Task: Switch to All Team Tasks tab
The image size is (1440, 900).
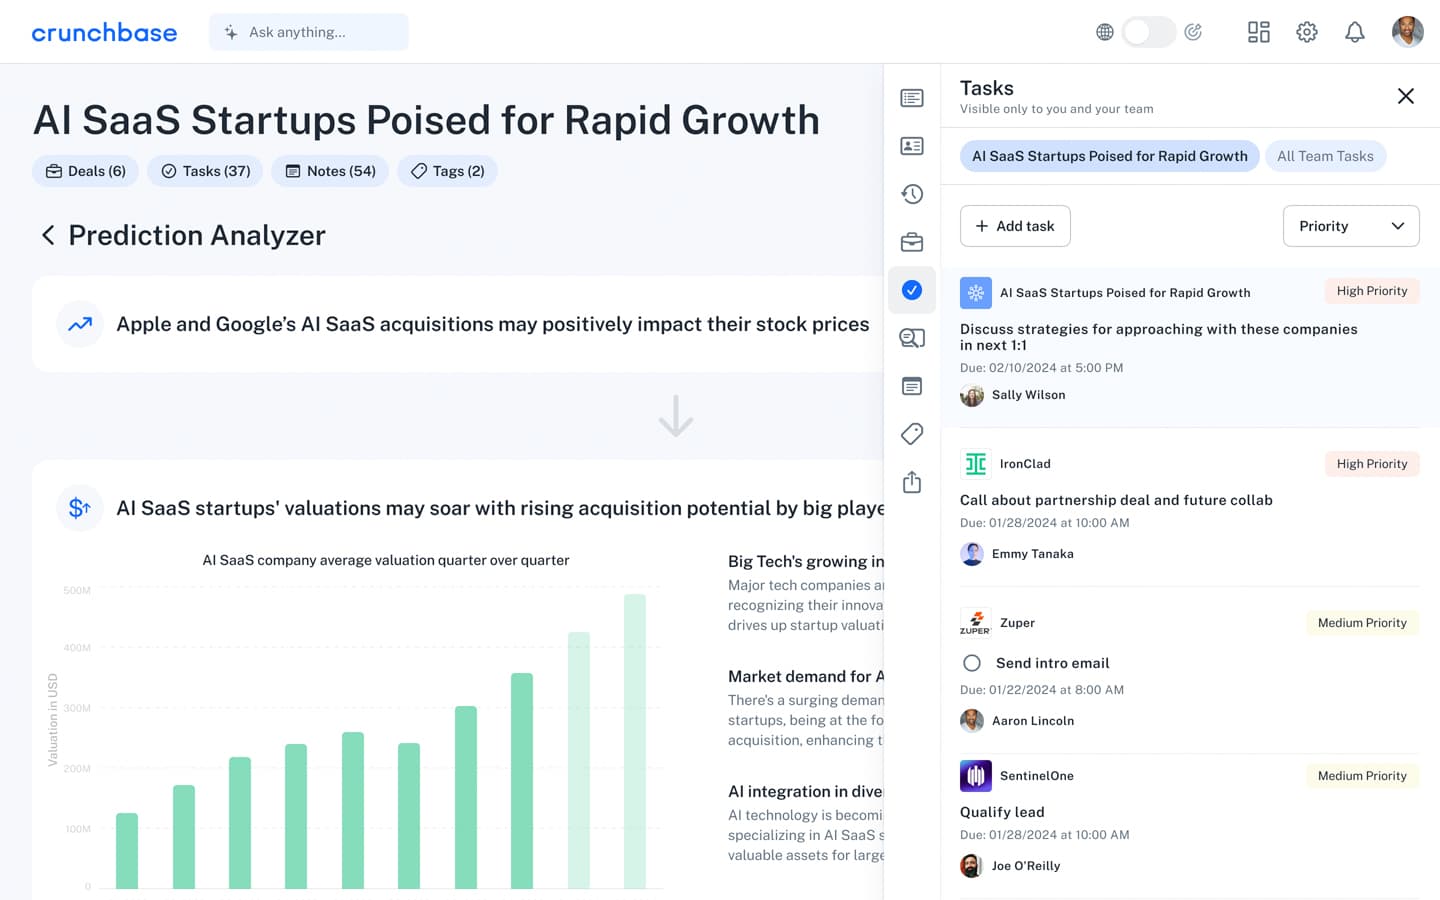Action: coord(1325,156)
